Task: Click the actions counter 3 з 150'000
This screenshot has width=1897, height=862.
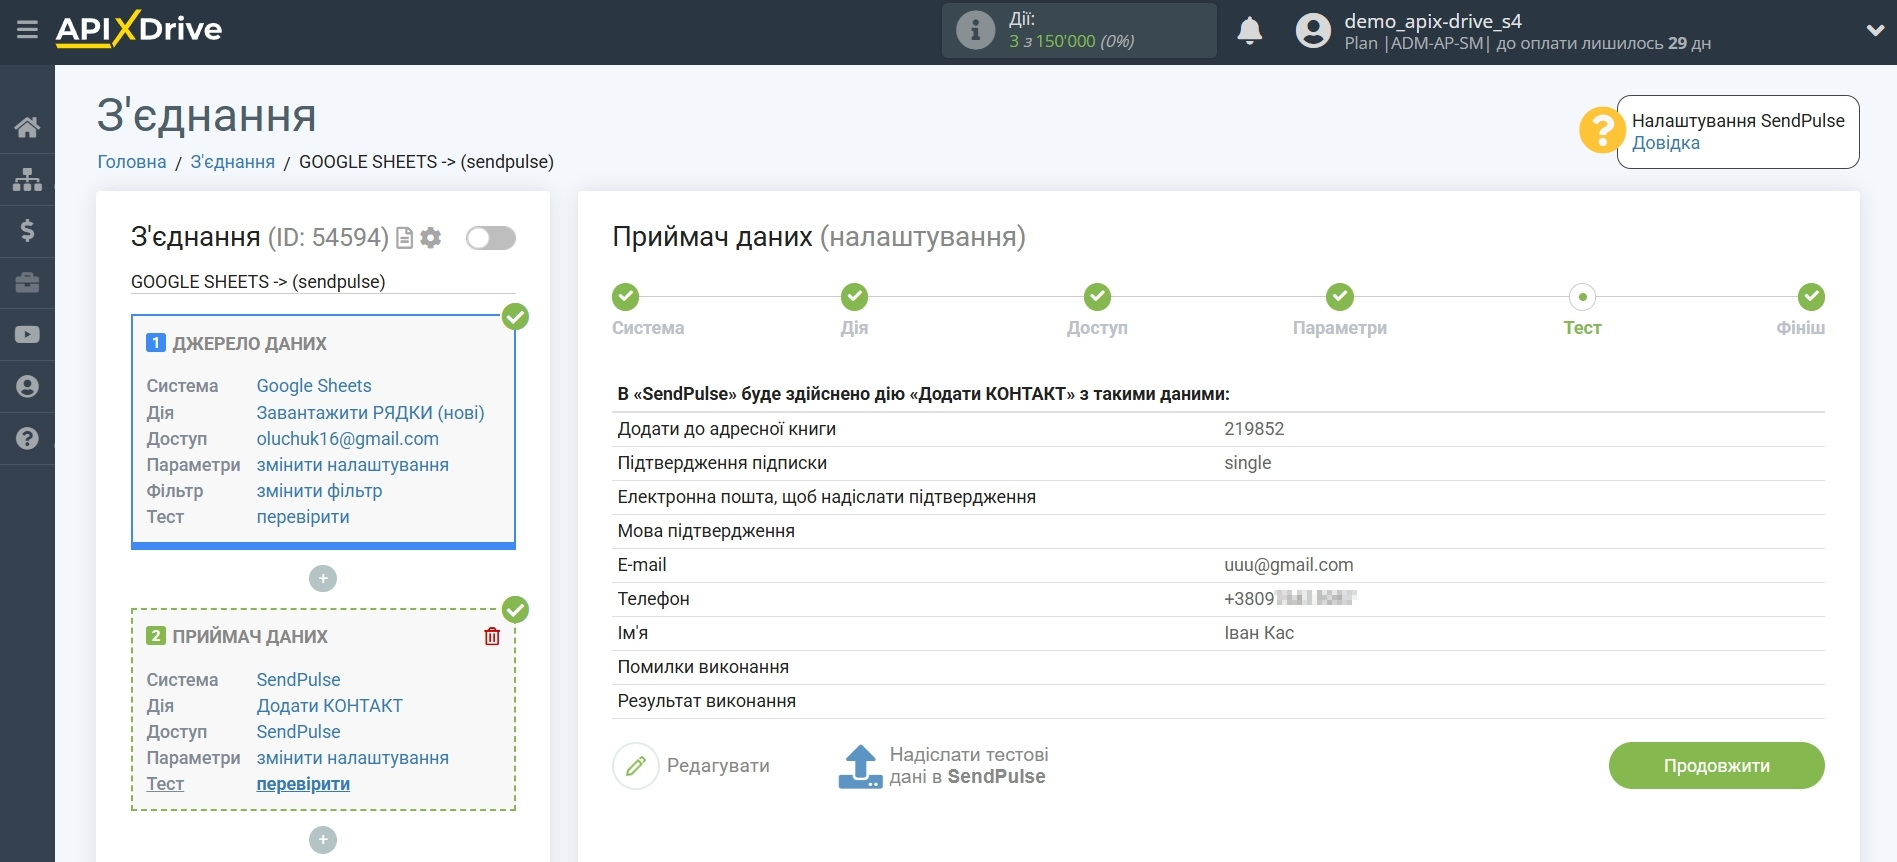Action: click(x=1071, y=41)
